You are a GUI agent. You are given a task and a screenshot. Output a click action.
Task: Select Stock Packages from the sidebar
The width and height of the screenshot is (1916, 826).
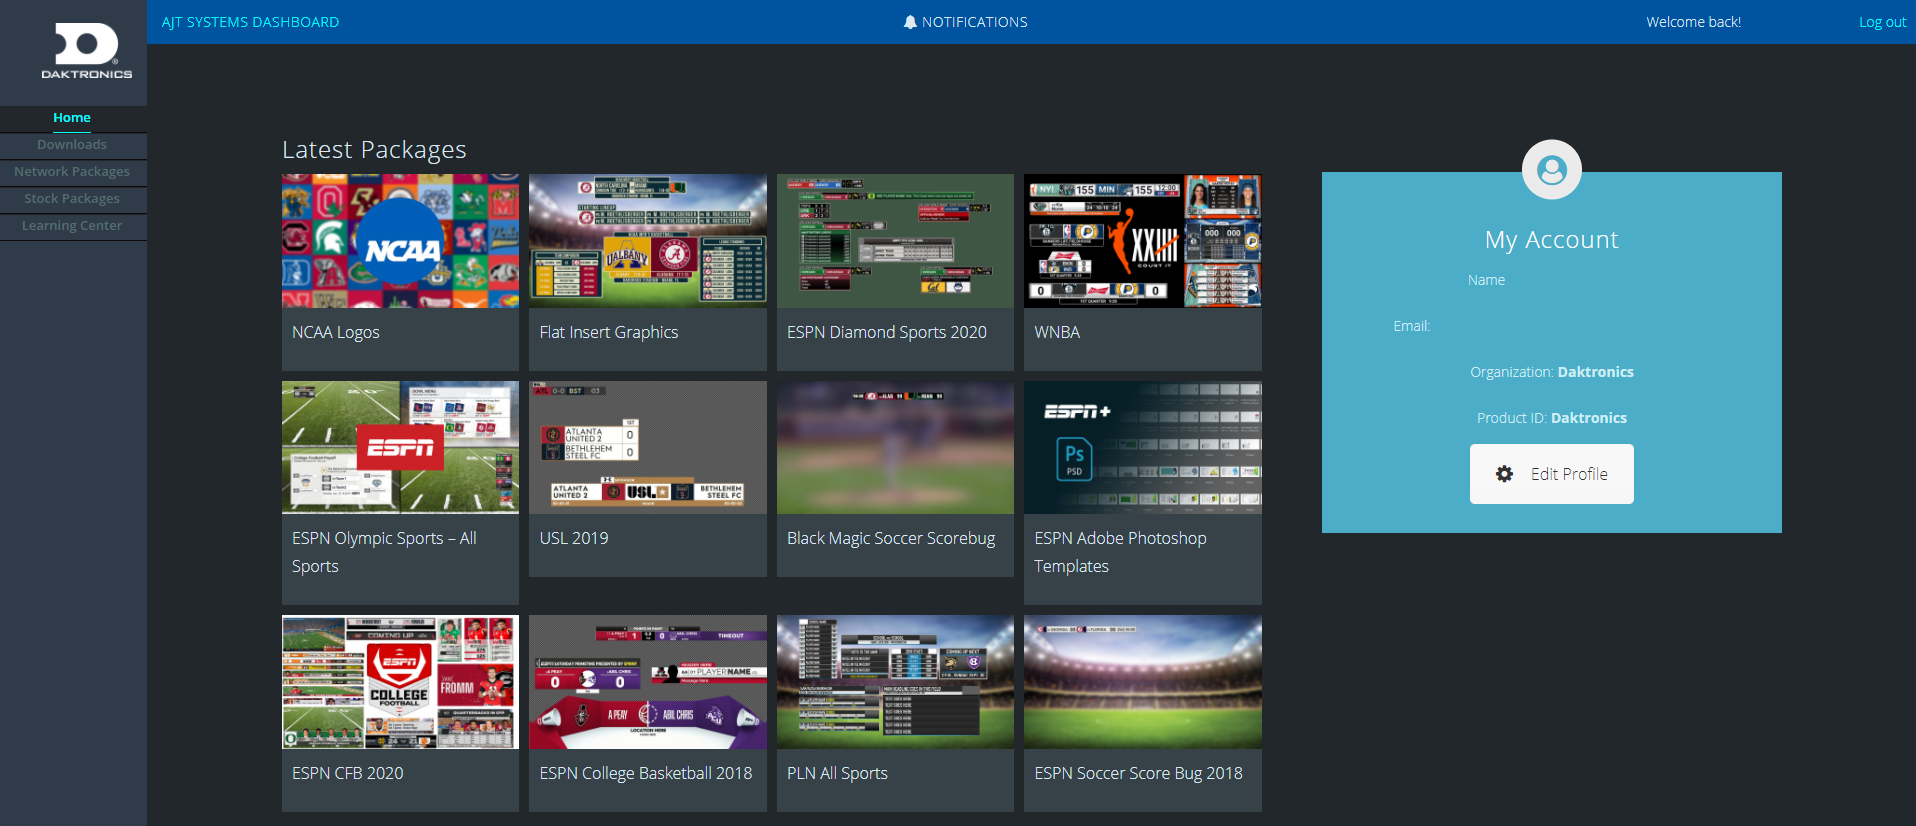72,199
